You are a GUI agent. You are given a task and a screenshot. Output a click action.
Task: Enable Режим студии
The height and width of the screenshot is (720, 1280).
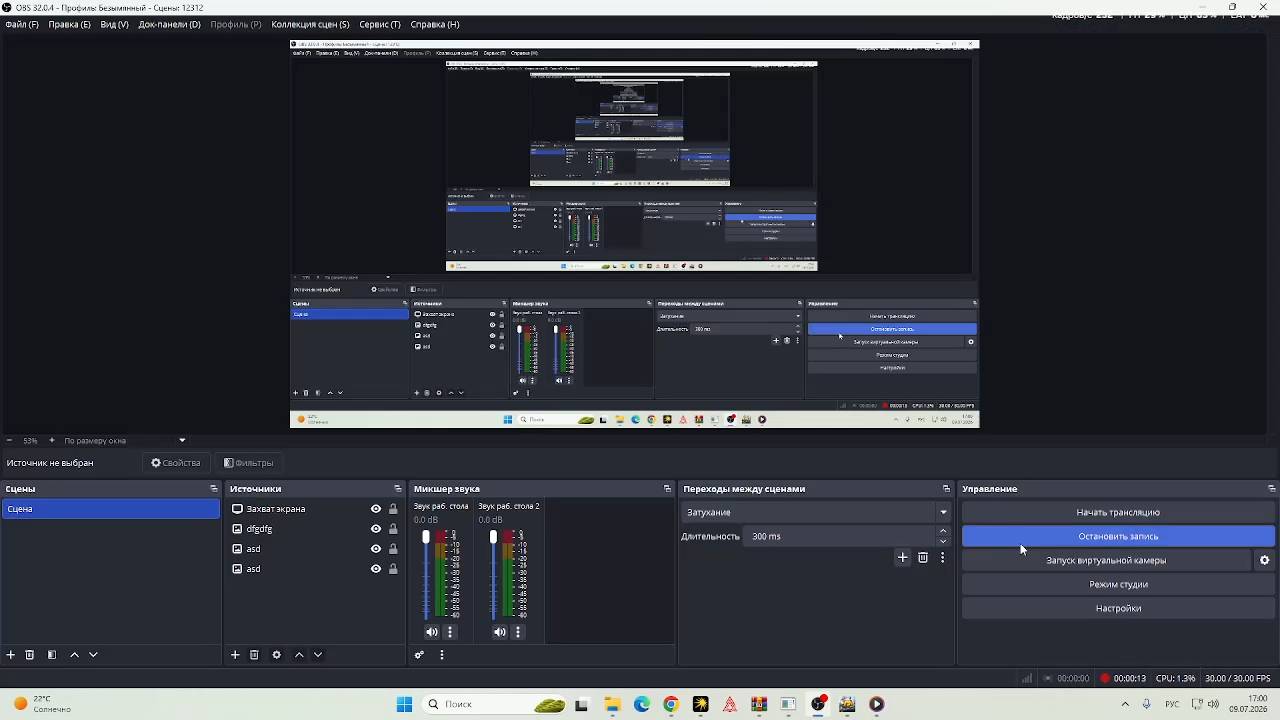pyautogui.click(x=1118, y=584)
